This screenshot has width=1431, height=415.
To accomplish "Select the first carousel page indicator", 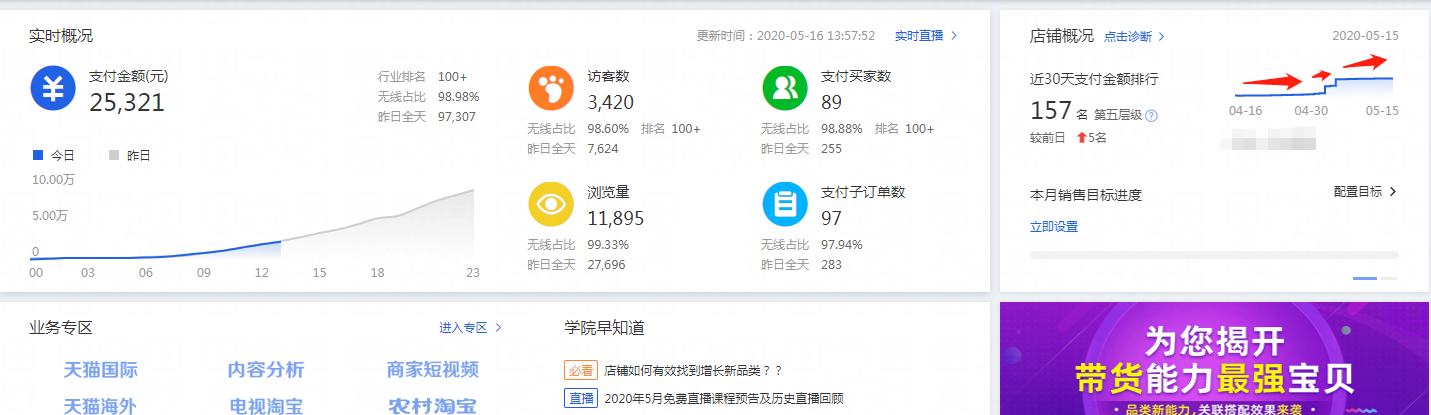I will point(1365,278).
